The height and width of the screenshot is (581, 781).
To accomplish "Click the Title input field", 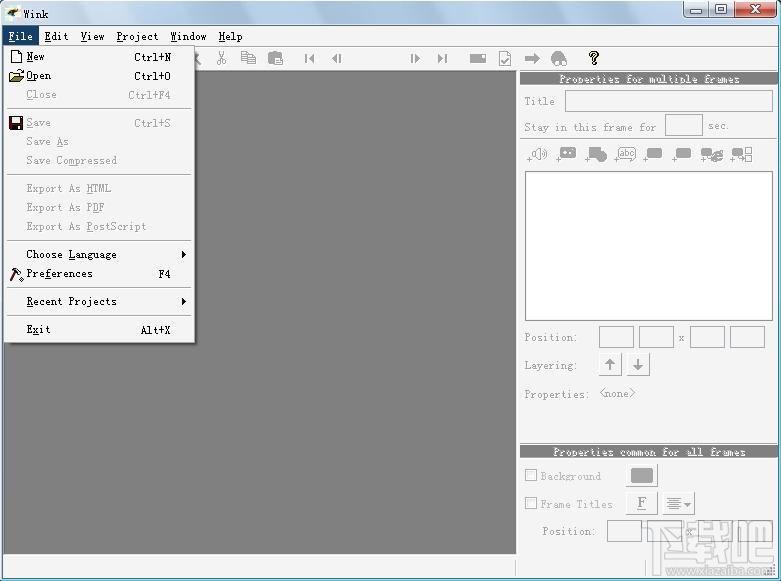I will (x=669, y=101).
